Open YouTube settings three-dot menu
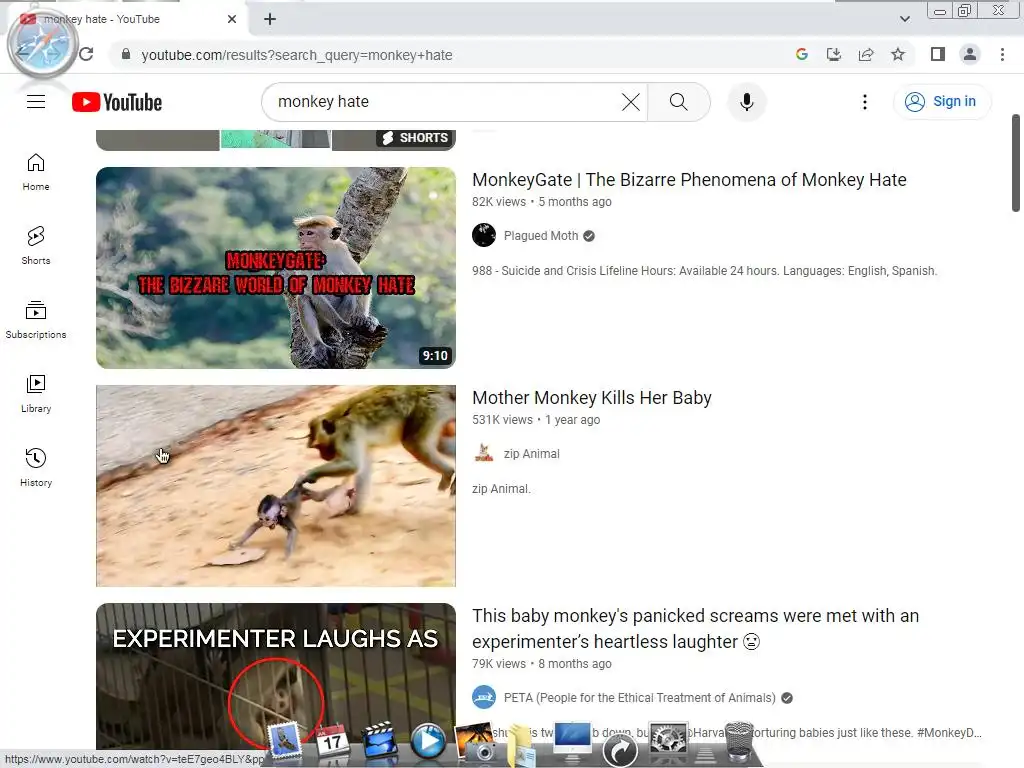 click(x=865, y=102)
